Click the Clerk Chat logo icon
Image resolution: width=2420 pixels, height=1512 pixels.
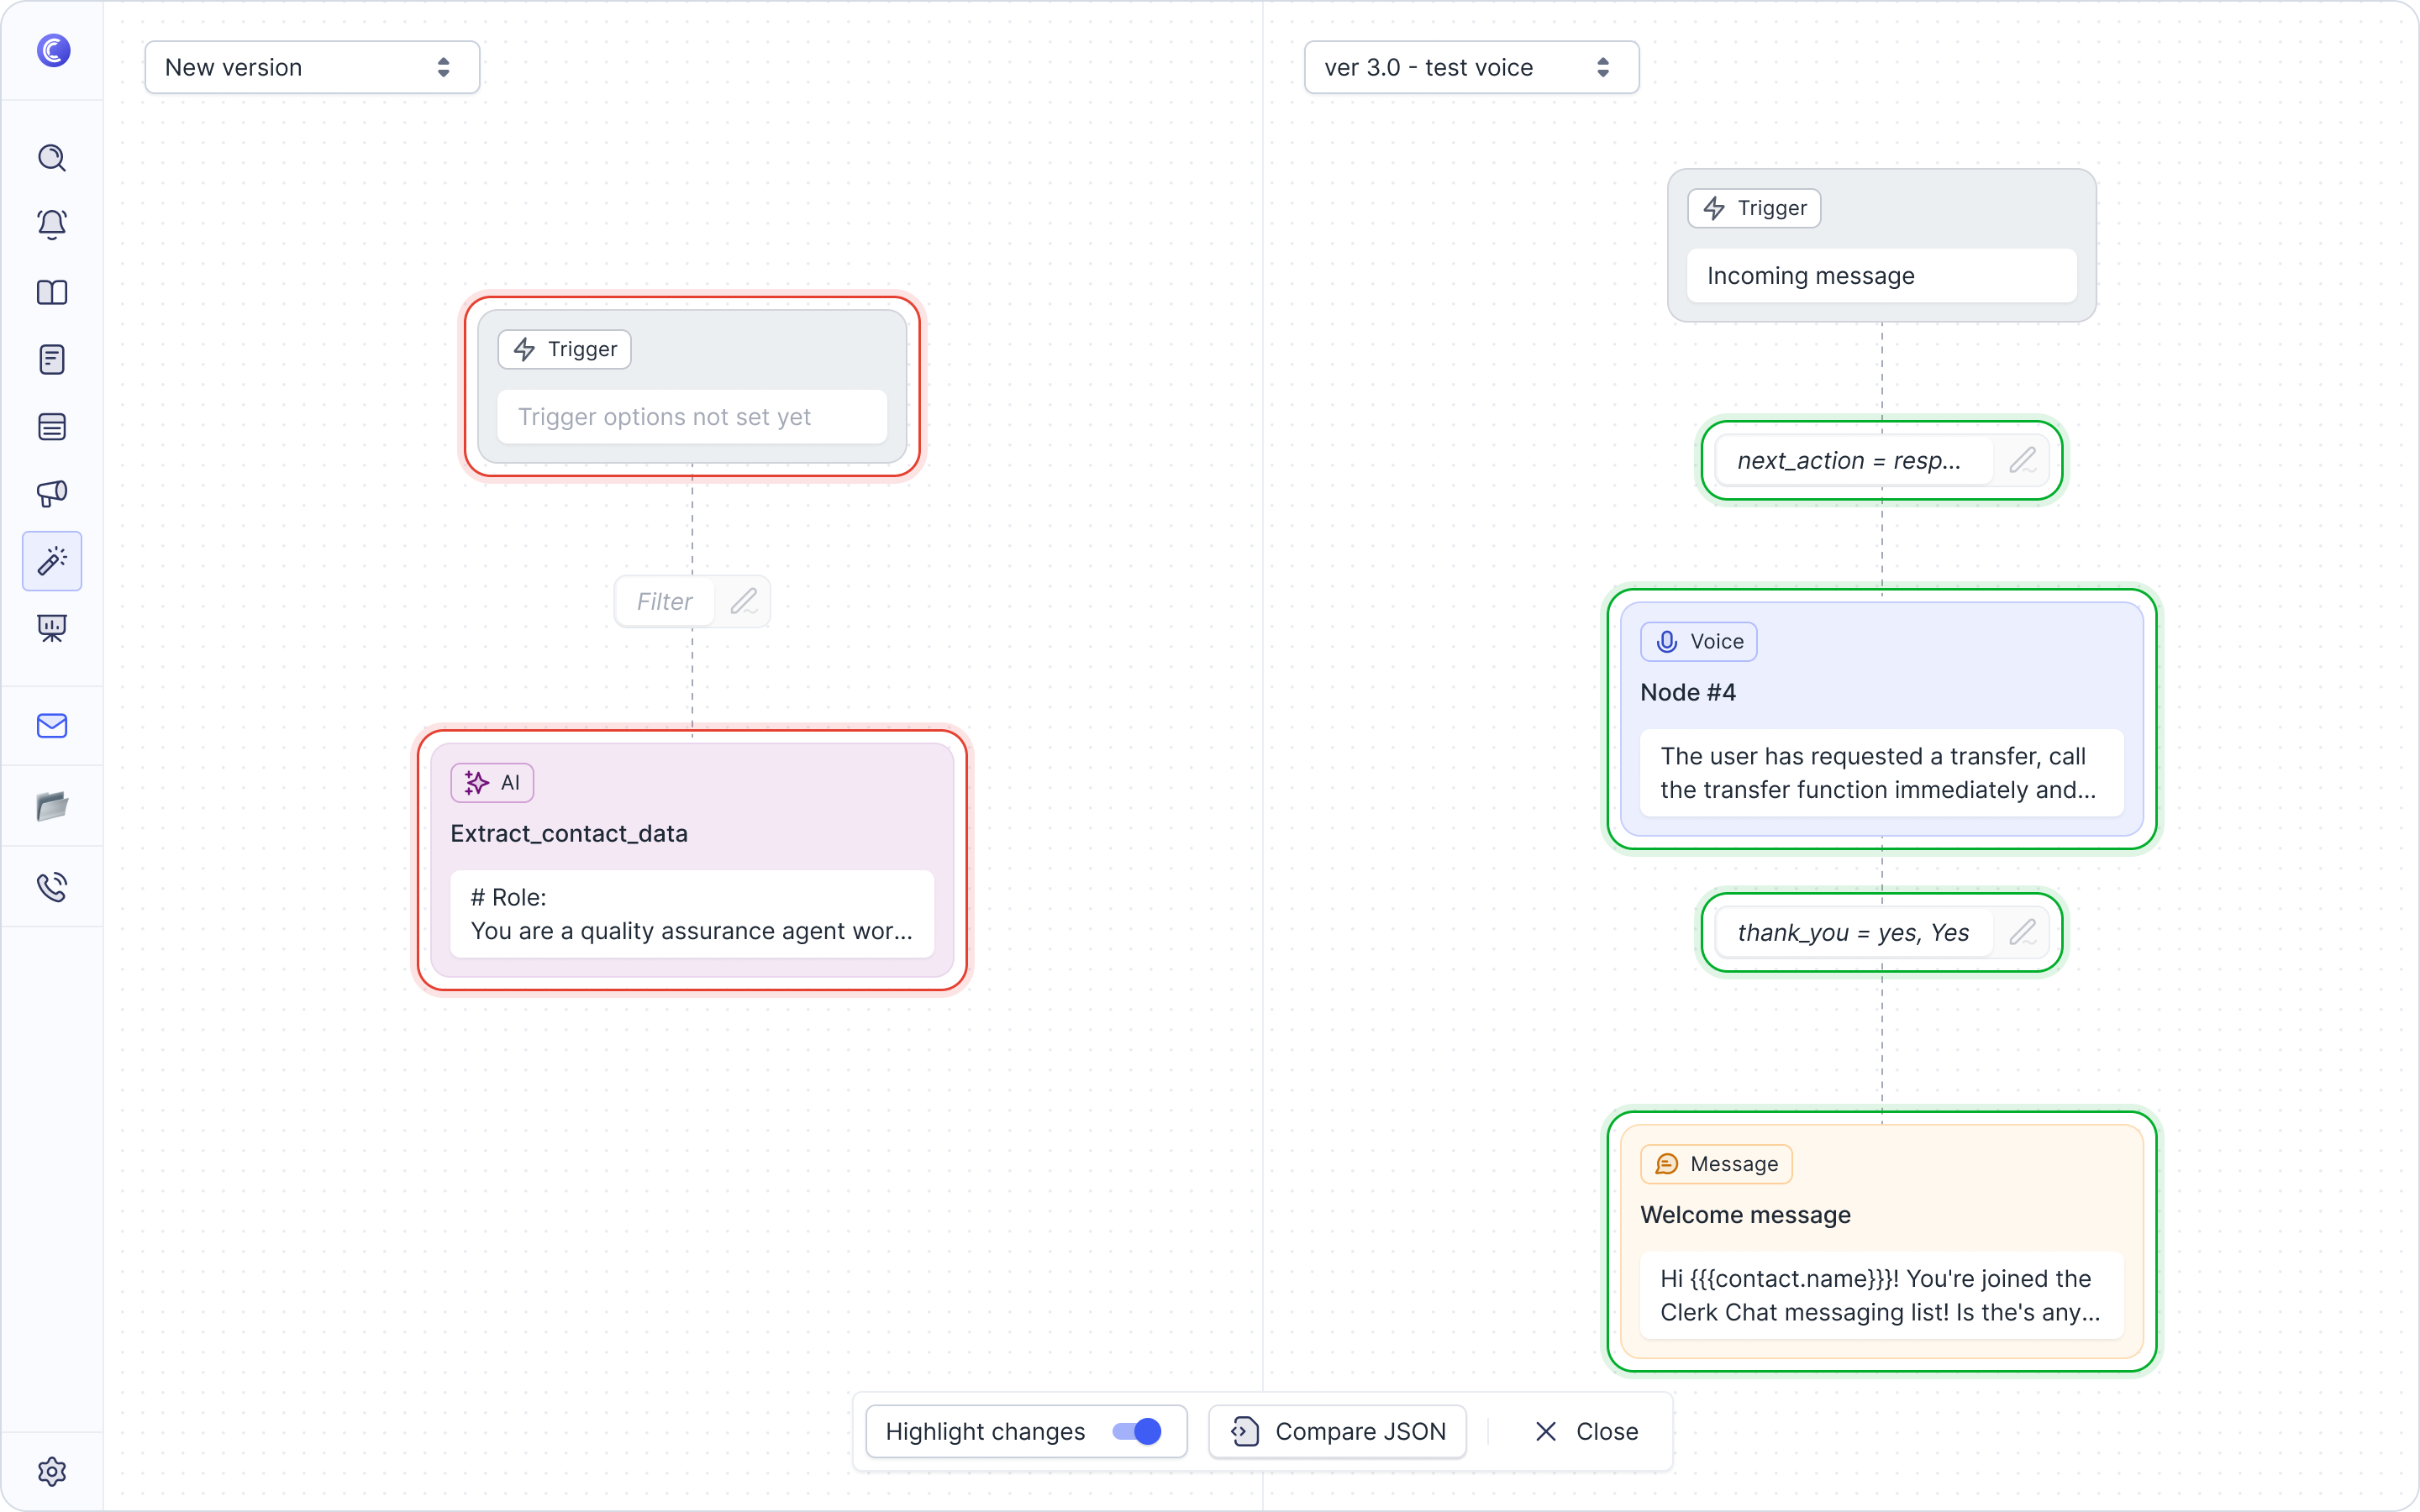(53, 50)
